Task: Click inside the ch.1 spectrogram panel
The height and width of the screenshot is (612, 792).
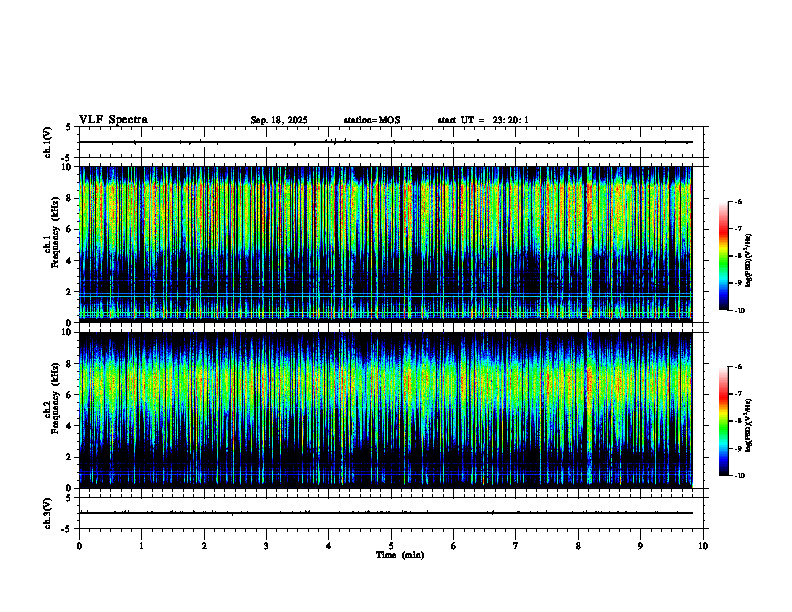Action: pyautogui.click(x=385, y=244)
